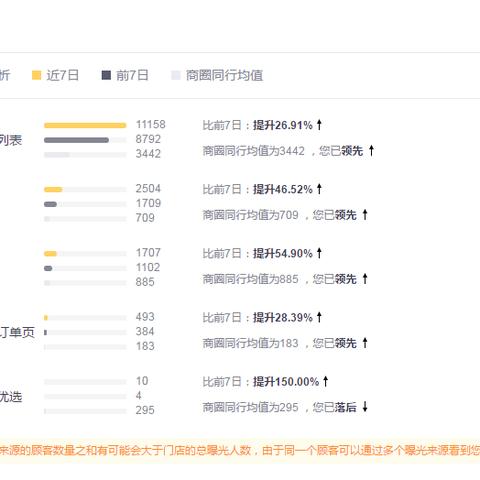Click the dark bar for 8792
Image resolution: width=480 pixels, height=480 pixels.
point(76,140)
